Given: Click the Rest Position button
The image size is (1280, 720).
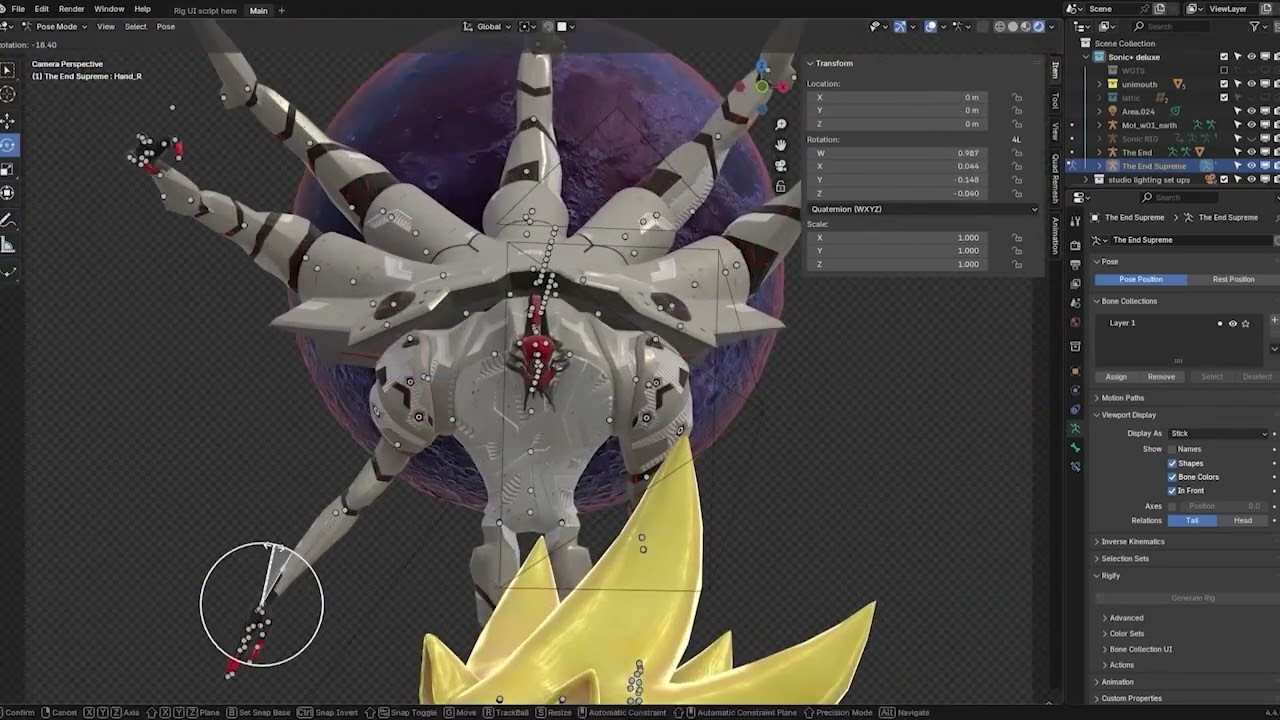Looking at the screenshot, I should 1233,280.
